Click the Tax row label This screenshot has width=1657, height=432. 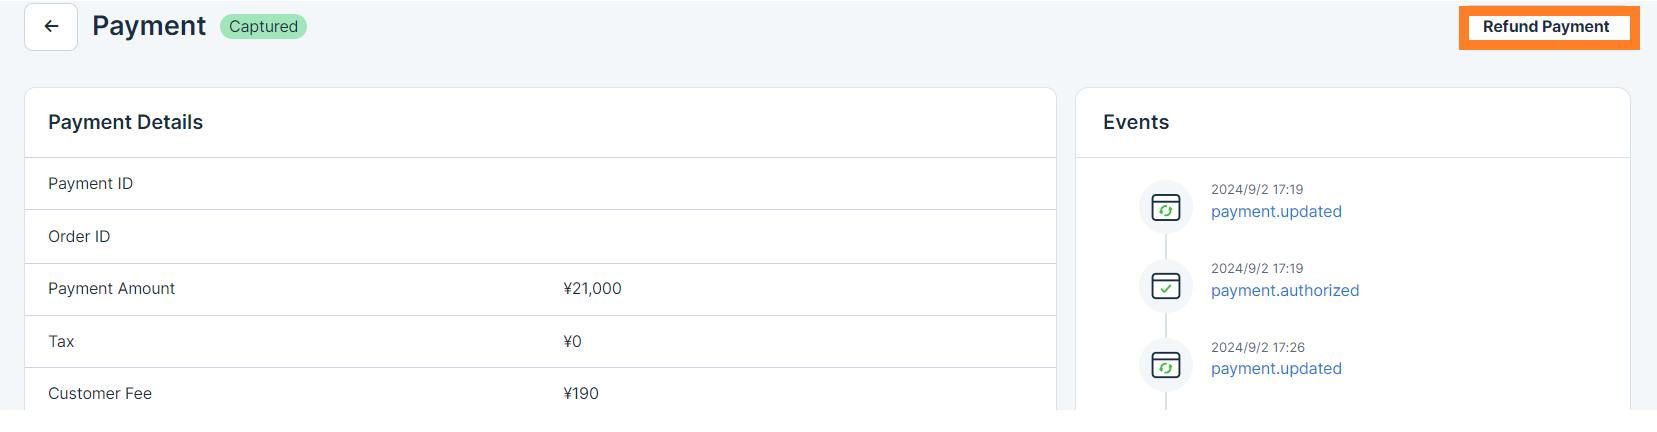click(61, 342)
